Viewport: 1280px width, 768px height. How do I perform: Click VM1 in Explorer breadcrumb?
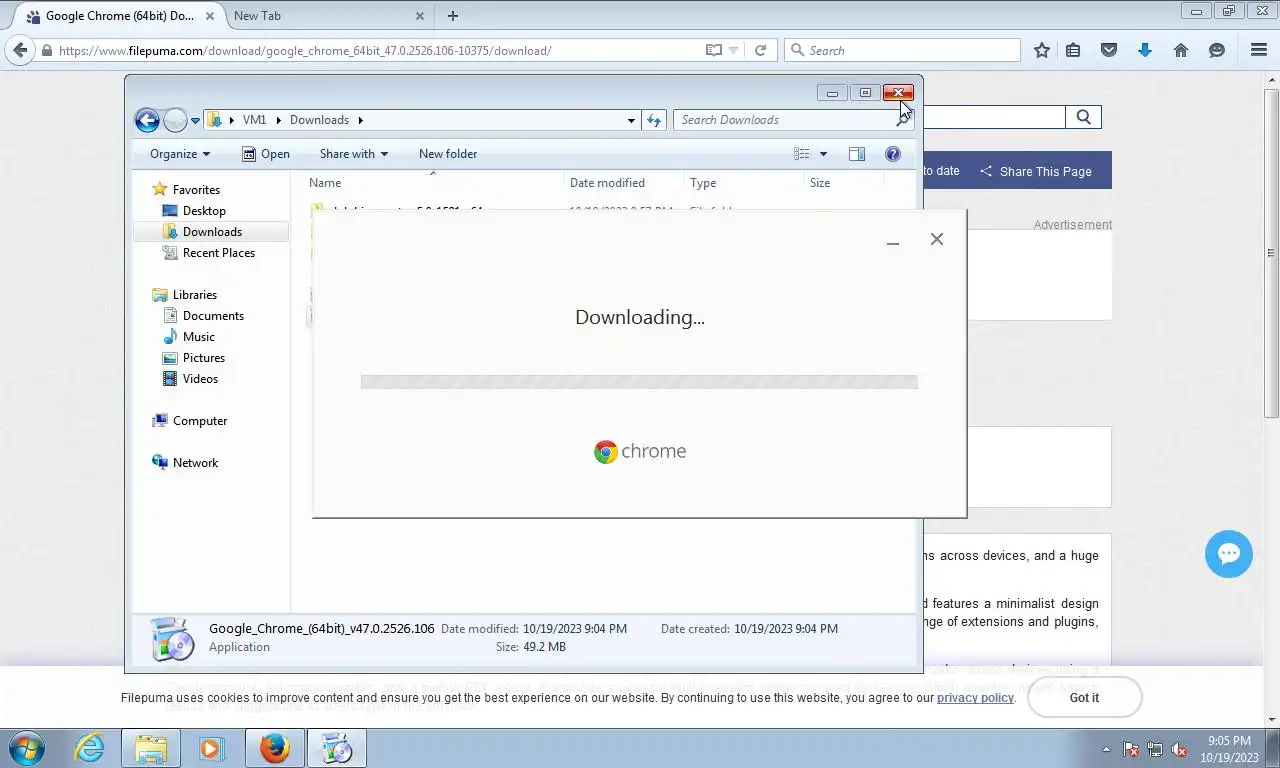[254, 120]
